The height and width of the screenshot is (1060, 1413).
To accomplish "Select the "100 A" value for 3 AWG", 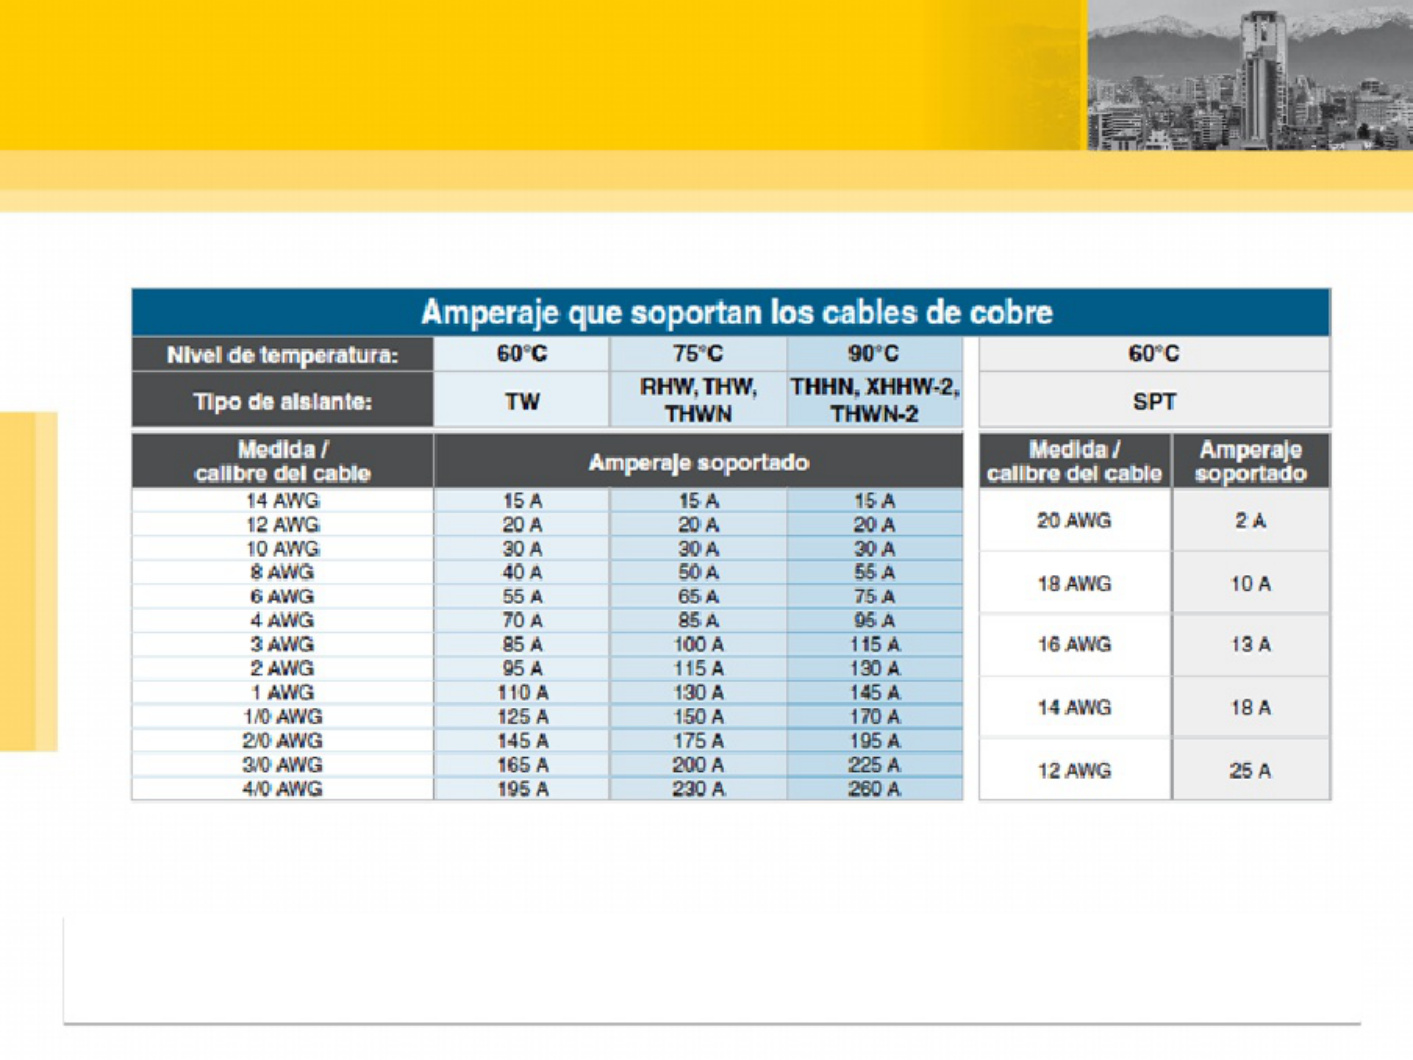I will pos(698,645).
